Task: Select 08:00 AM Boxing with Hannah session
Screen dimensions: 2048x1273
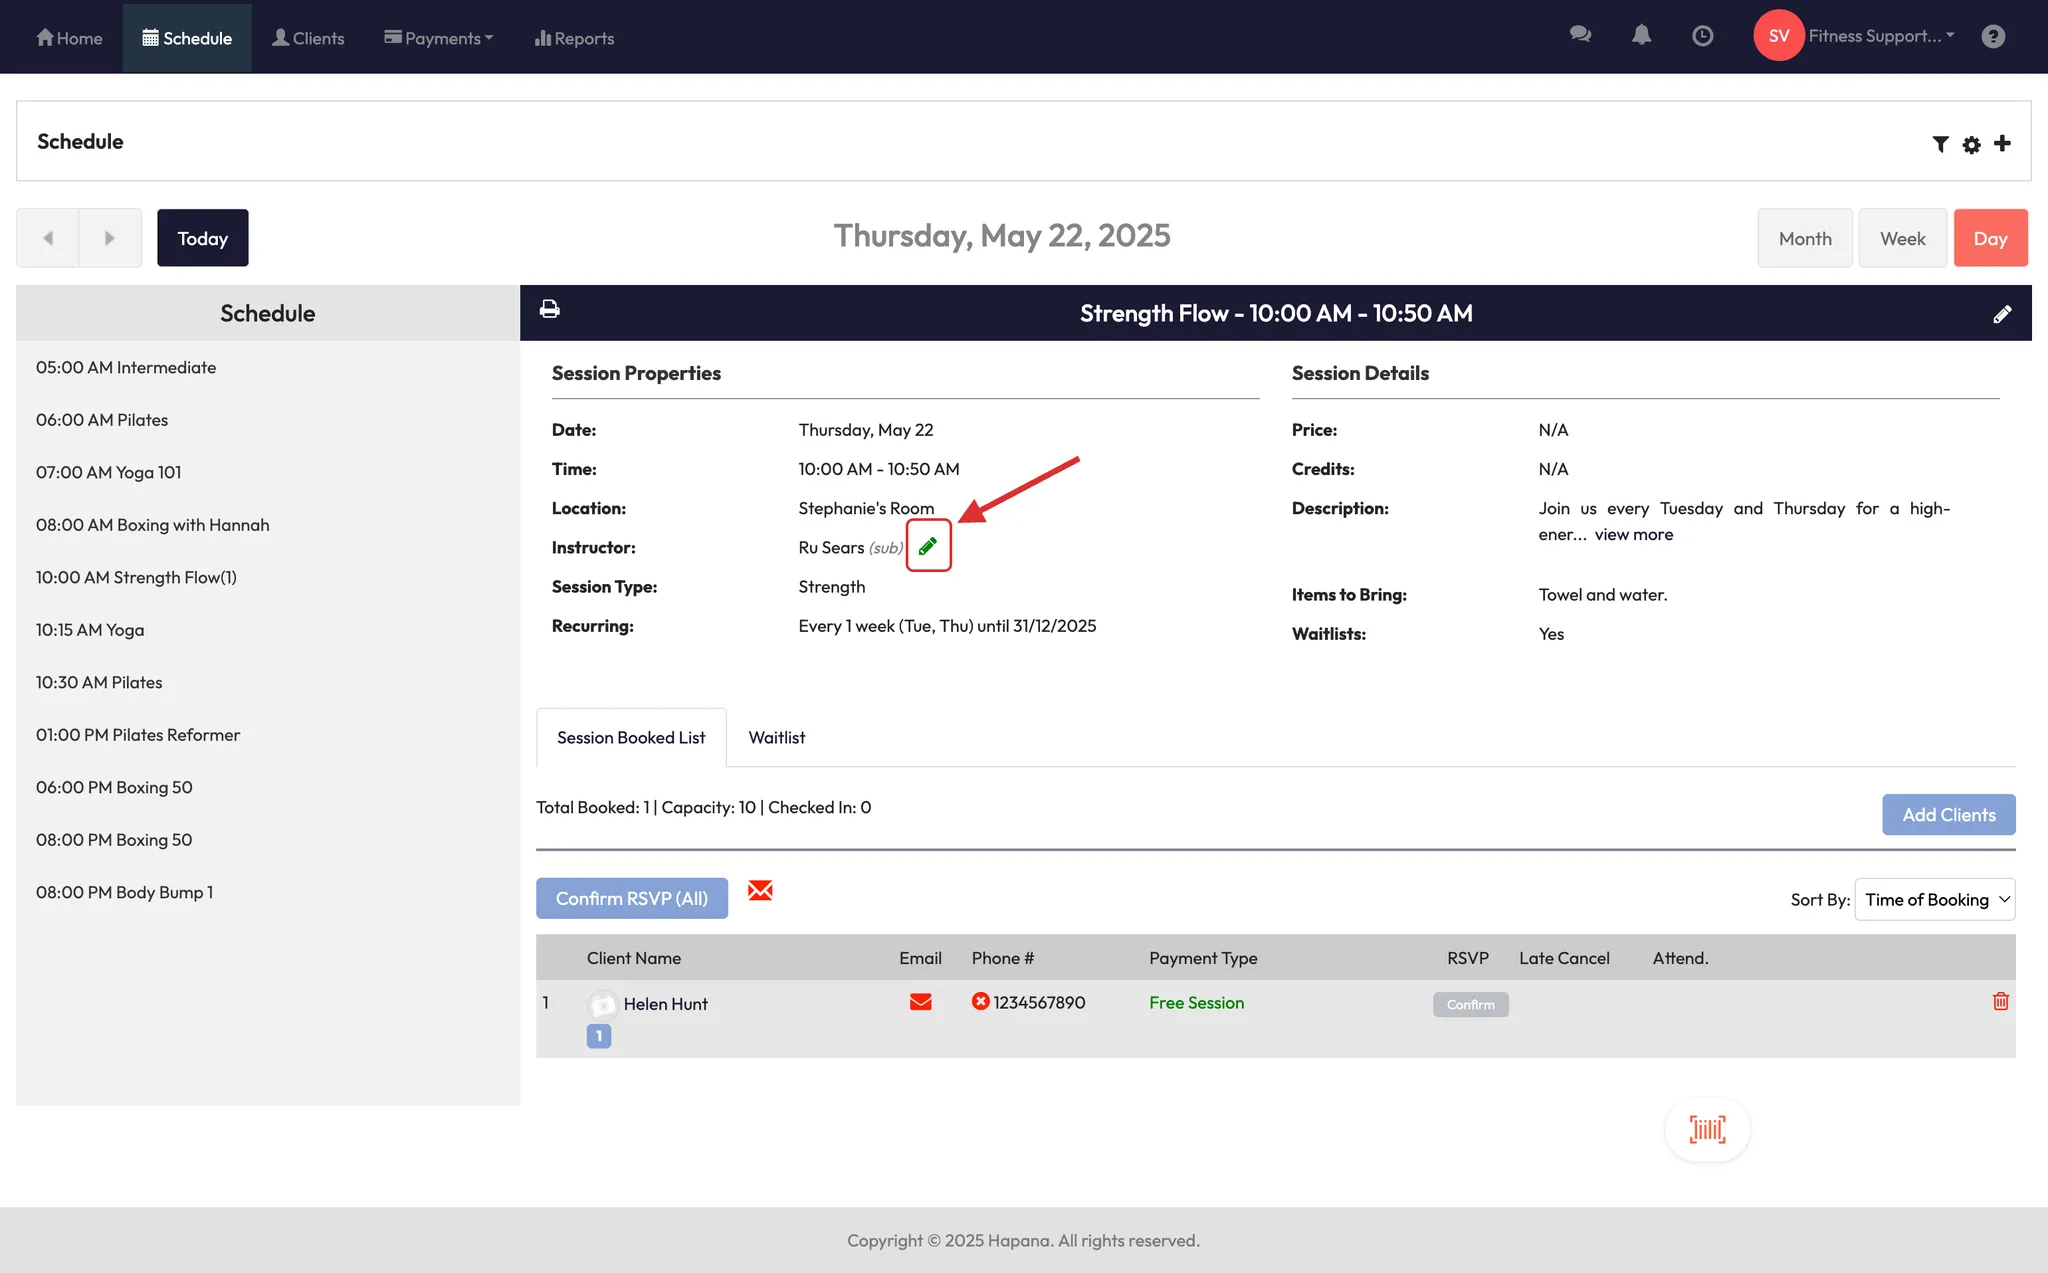Action: (x=152, y=525)
